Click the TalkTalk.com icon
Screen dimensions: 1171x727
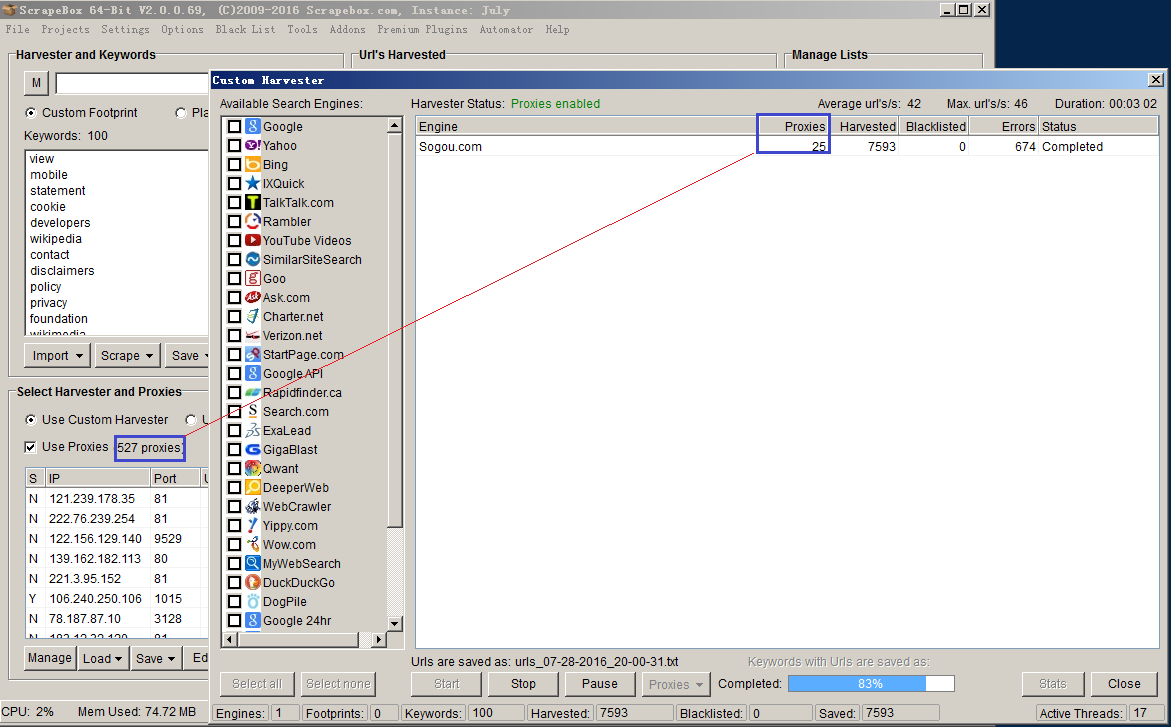(253, 202)
